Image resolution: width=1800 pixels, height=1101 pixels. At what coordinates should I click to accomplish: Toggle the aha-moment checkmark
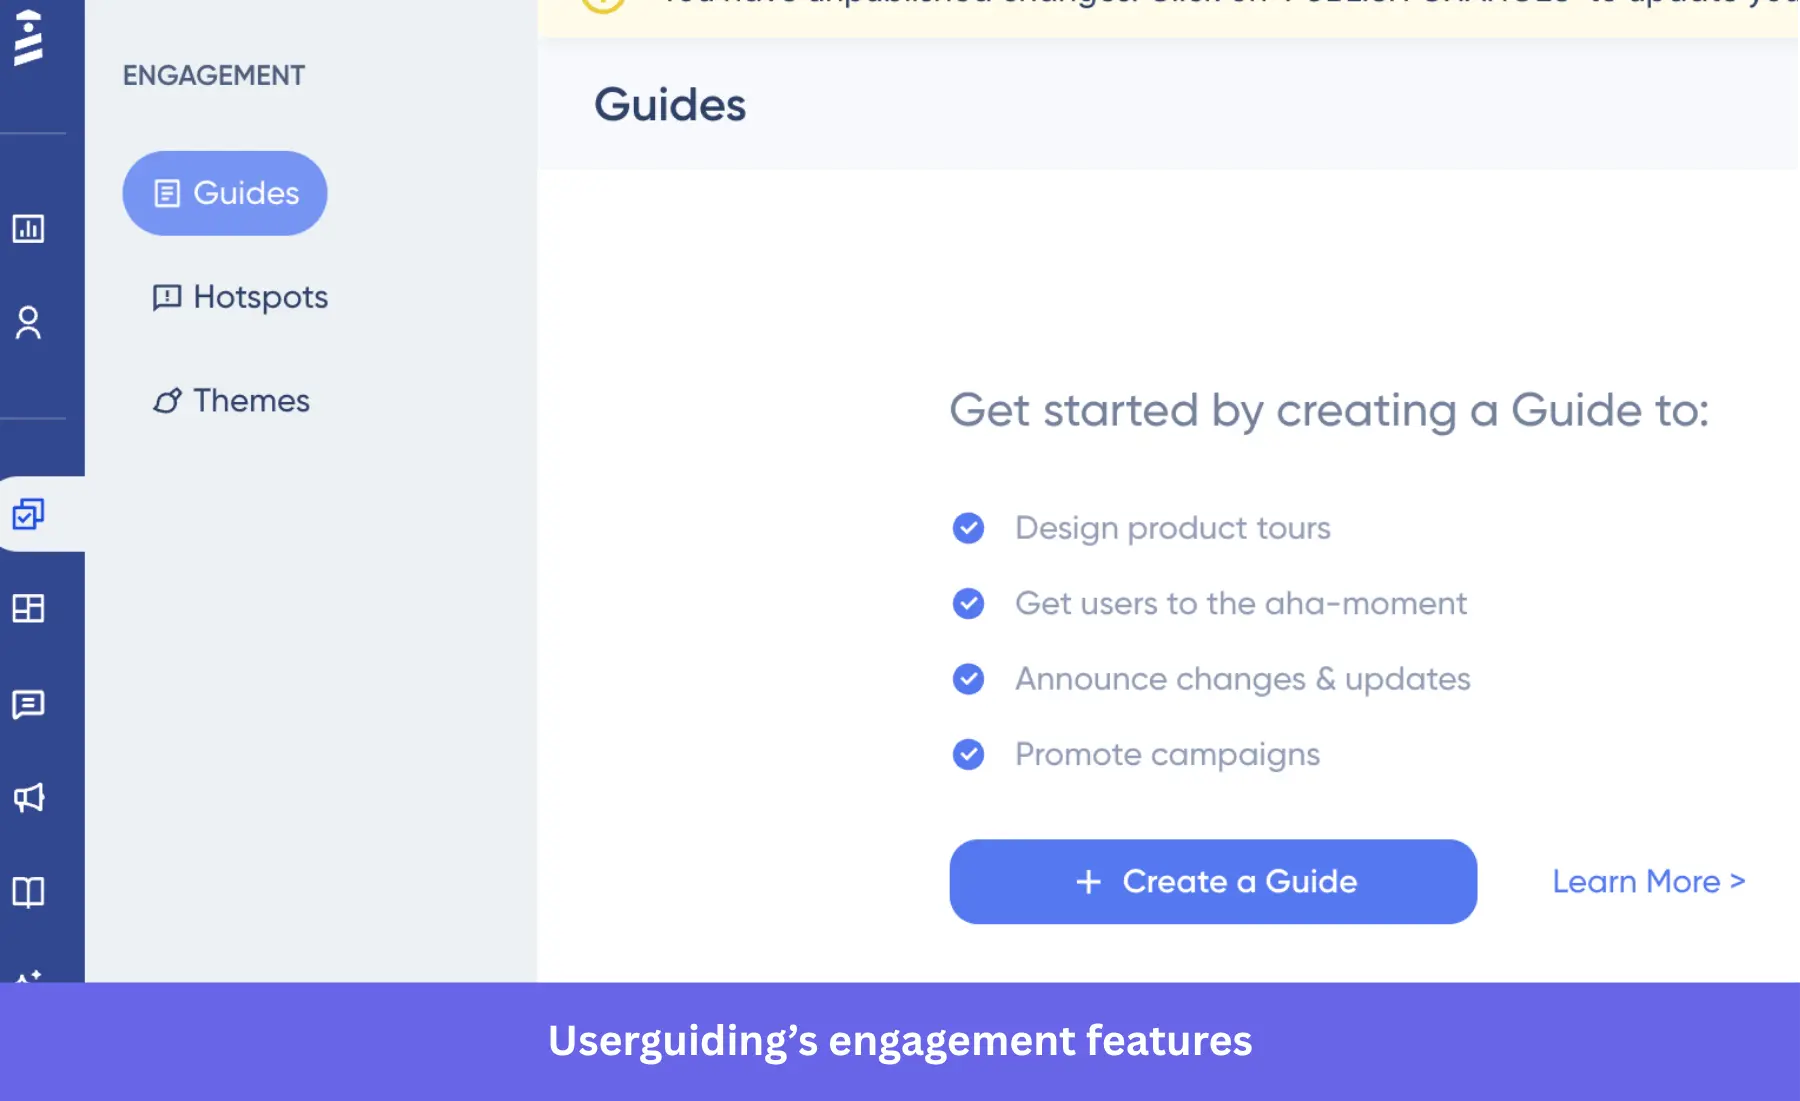pos(968,603)
